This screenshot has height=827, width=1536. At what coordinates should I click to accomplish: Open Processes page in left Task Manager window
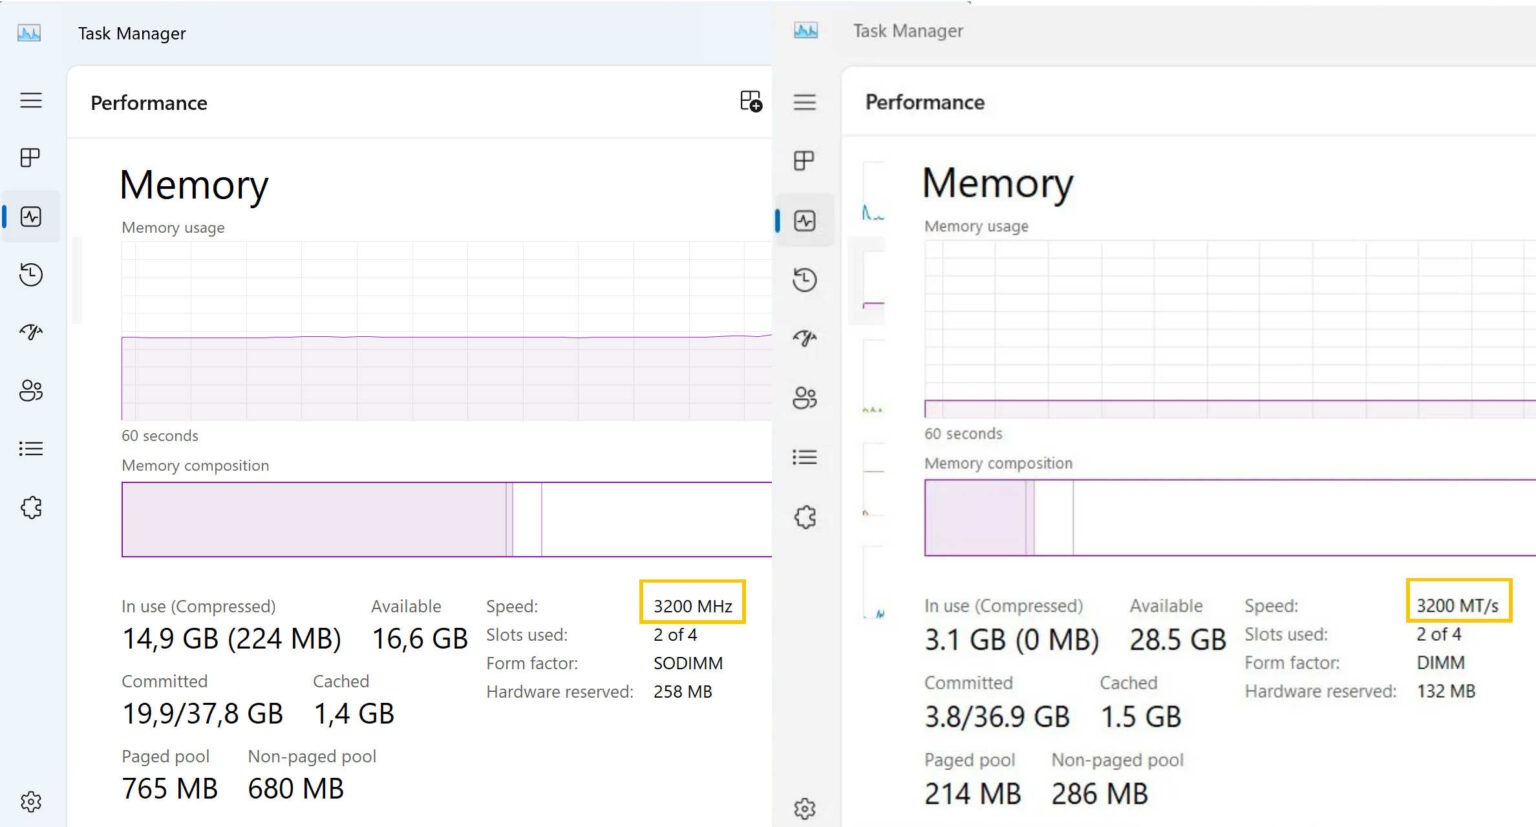tap(31, 158)
